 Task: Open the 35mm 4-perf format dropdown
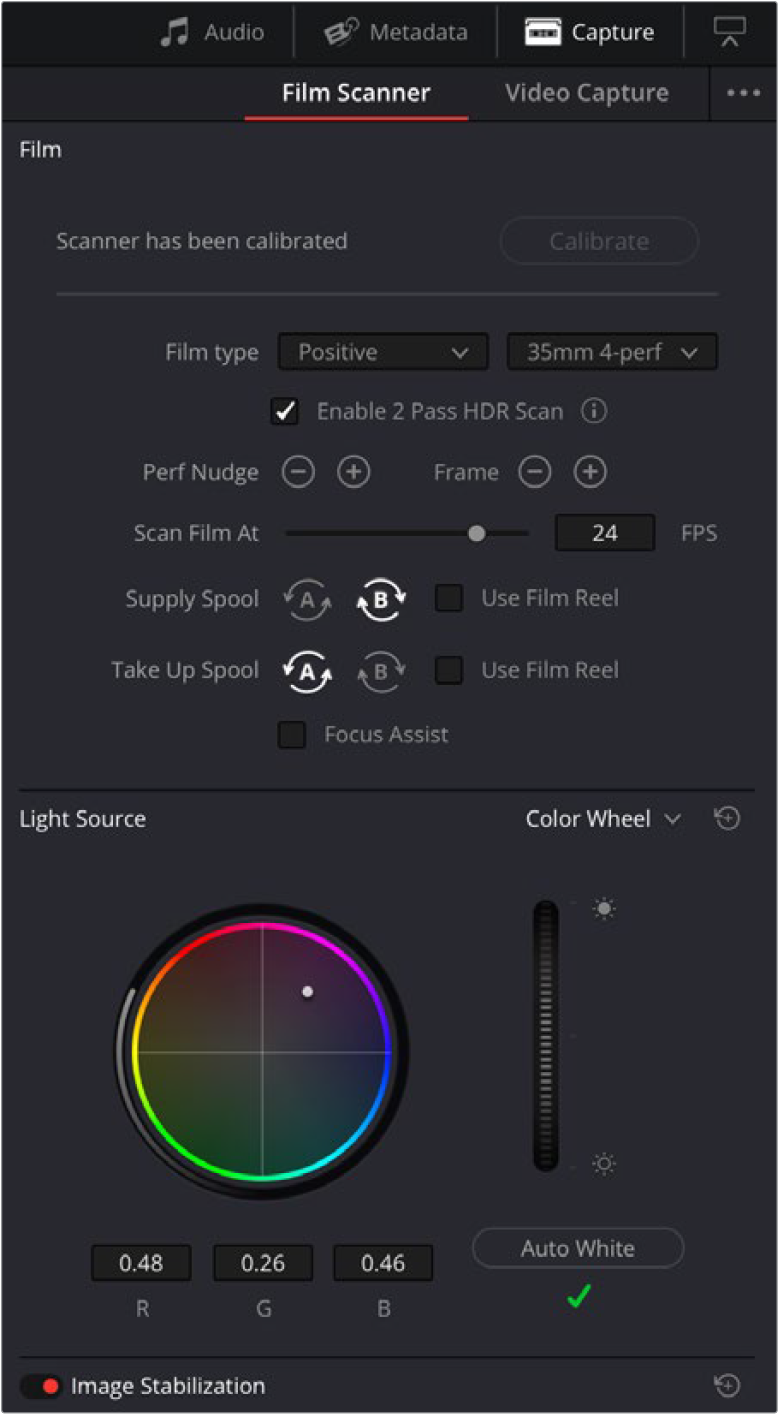[x=612, y=352]
